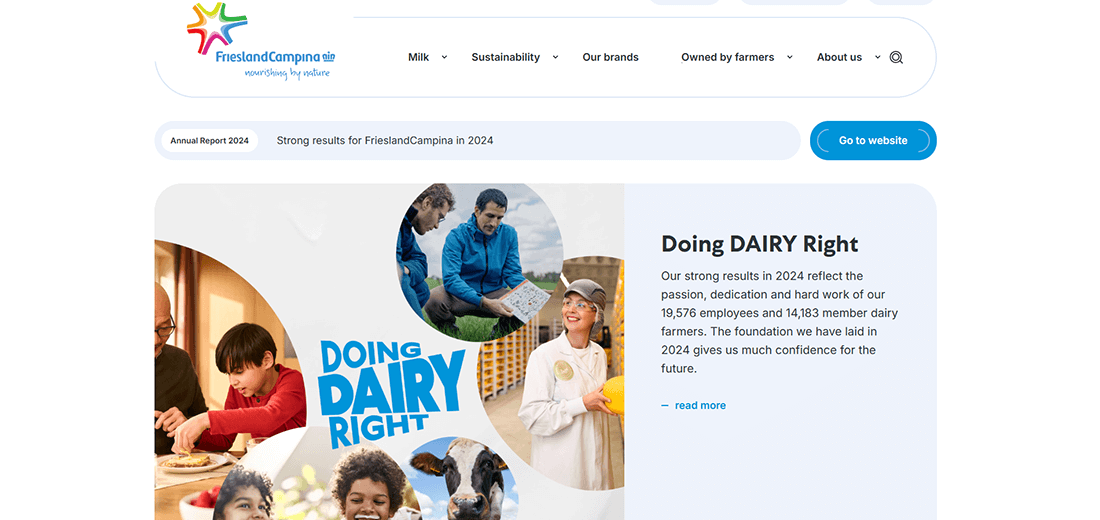The image size is (1100, 520).
Task: Expand the chevron next to Owned by farmers
Action: (x=789, y=58)
